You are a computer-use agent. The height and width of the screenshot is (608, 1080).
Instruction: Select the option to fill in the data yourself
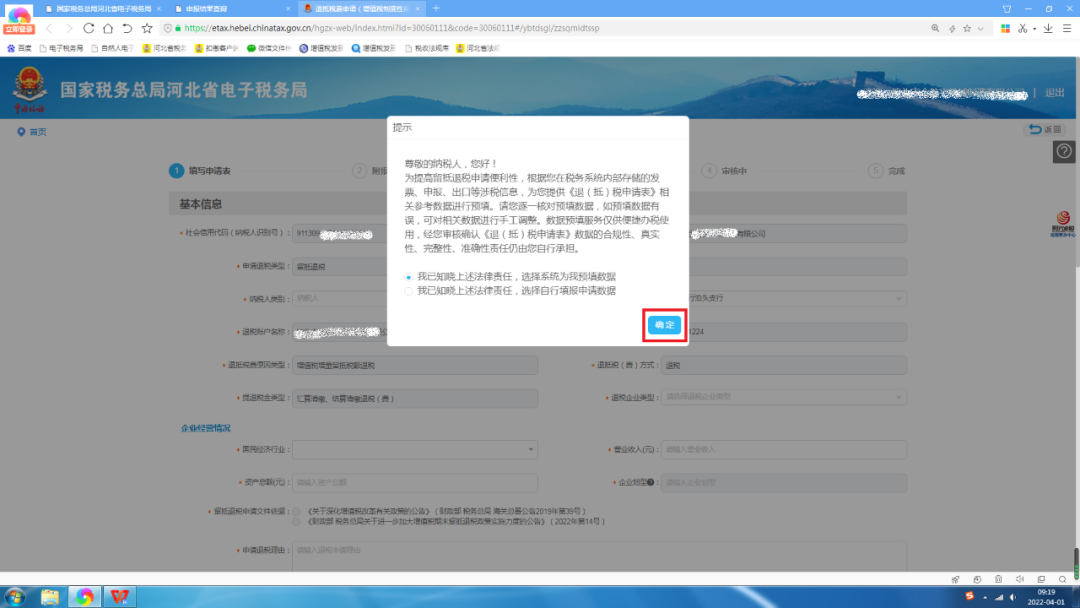click(408, 291)
